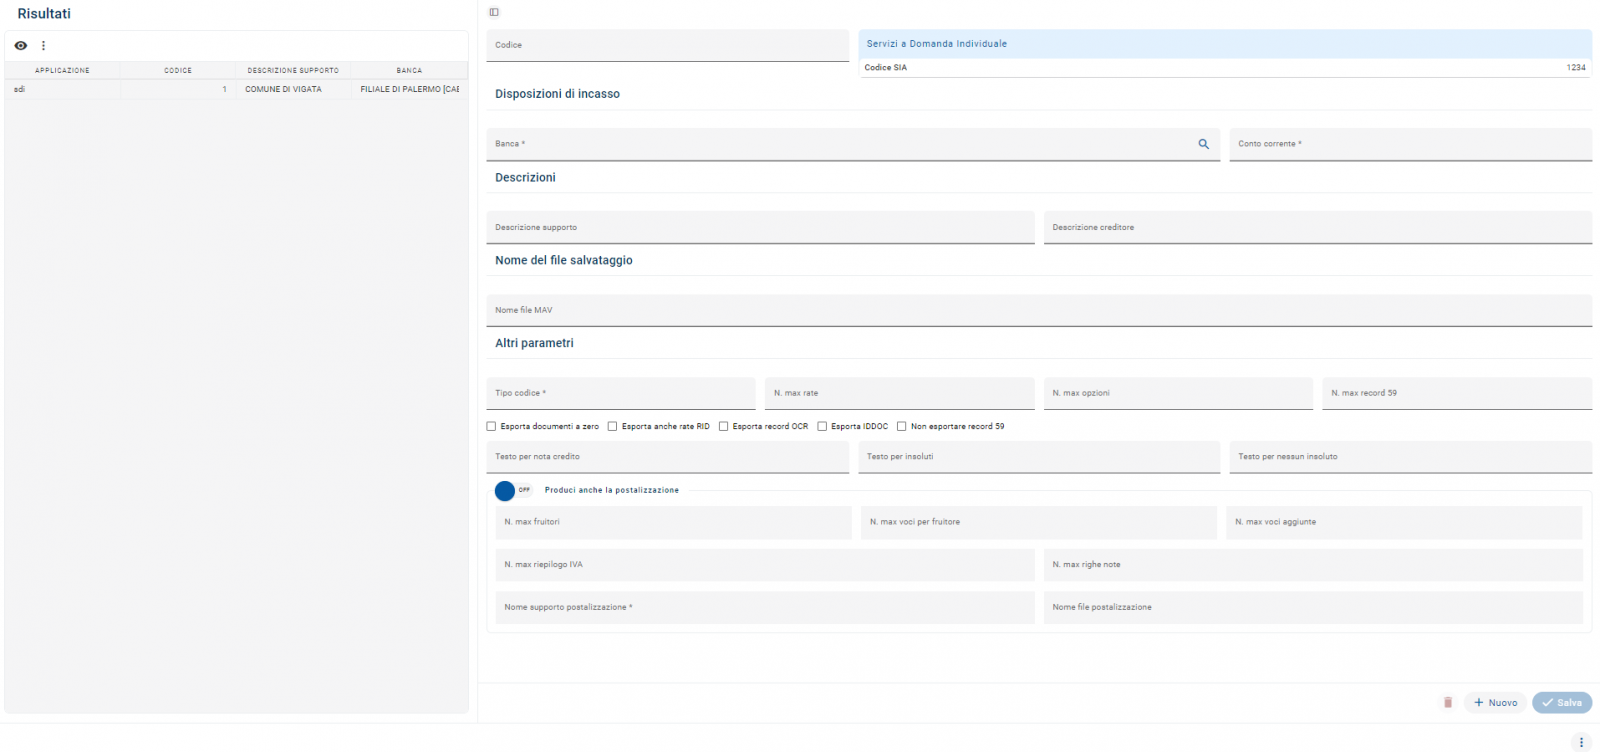Click the Conto corrente input field
Viewport: 1600px width, 752px height.
click(x=1409, y=144)
